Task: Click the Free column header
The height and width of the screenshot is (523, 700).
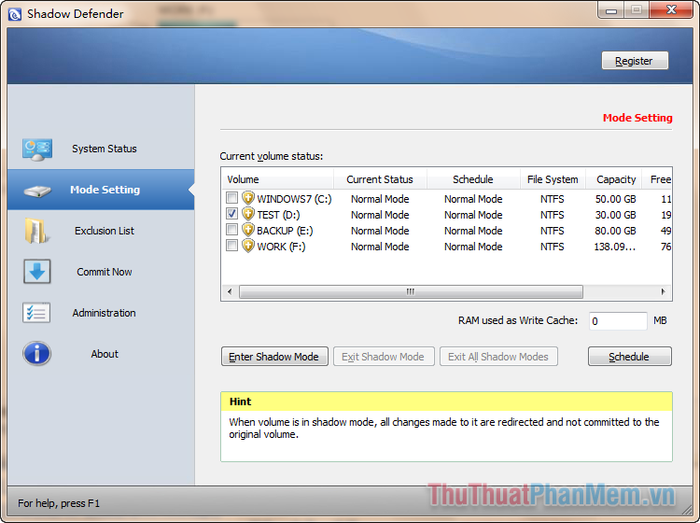Action: [x=657, y=179]
